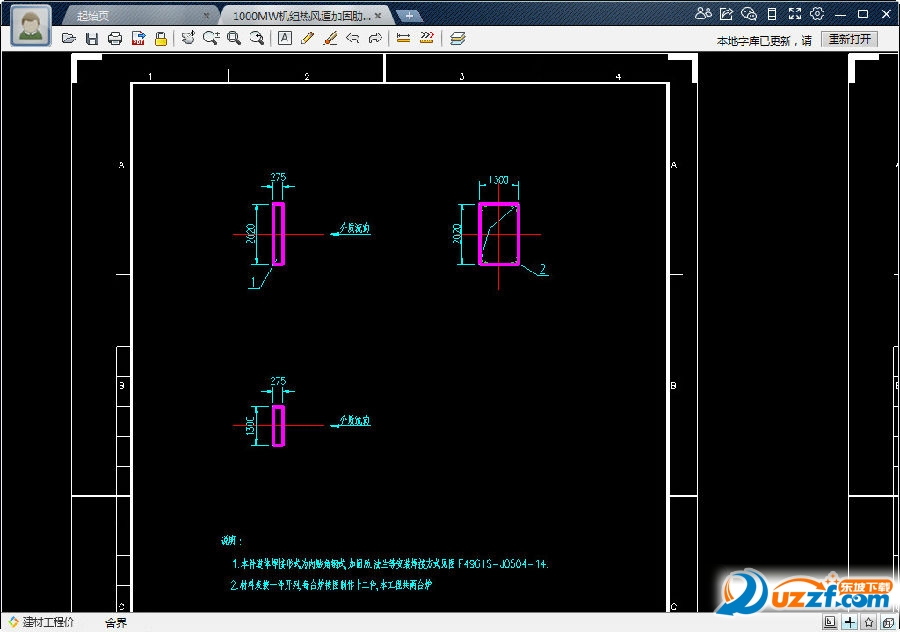Export the drawing to PDF
900x632 pixels.
pos(138,38)
